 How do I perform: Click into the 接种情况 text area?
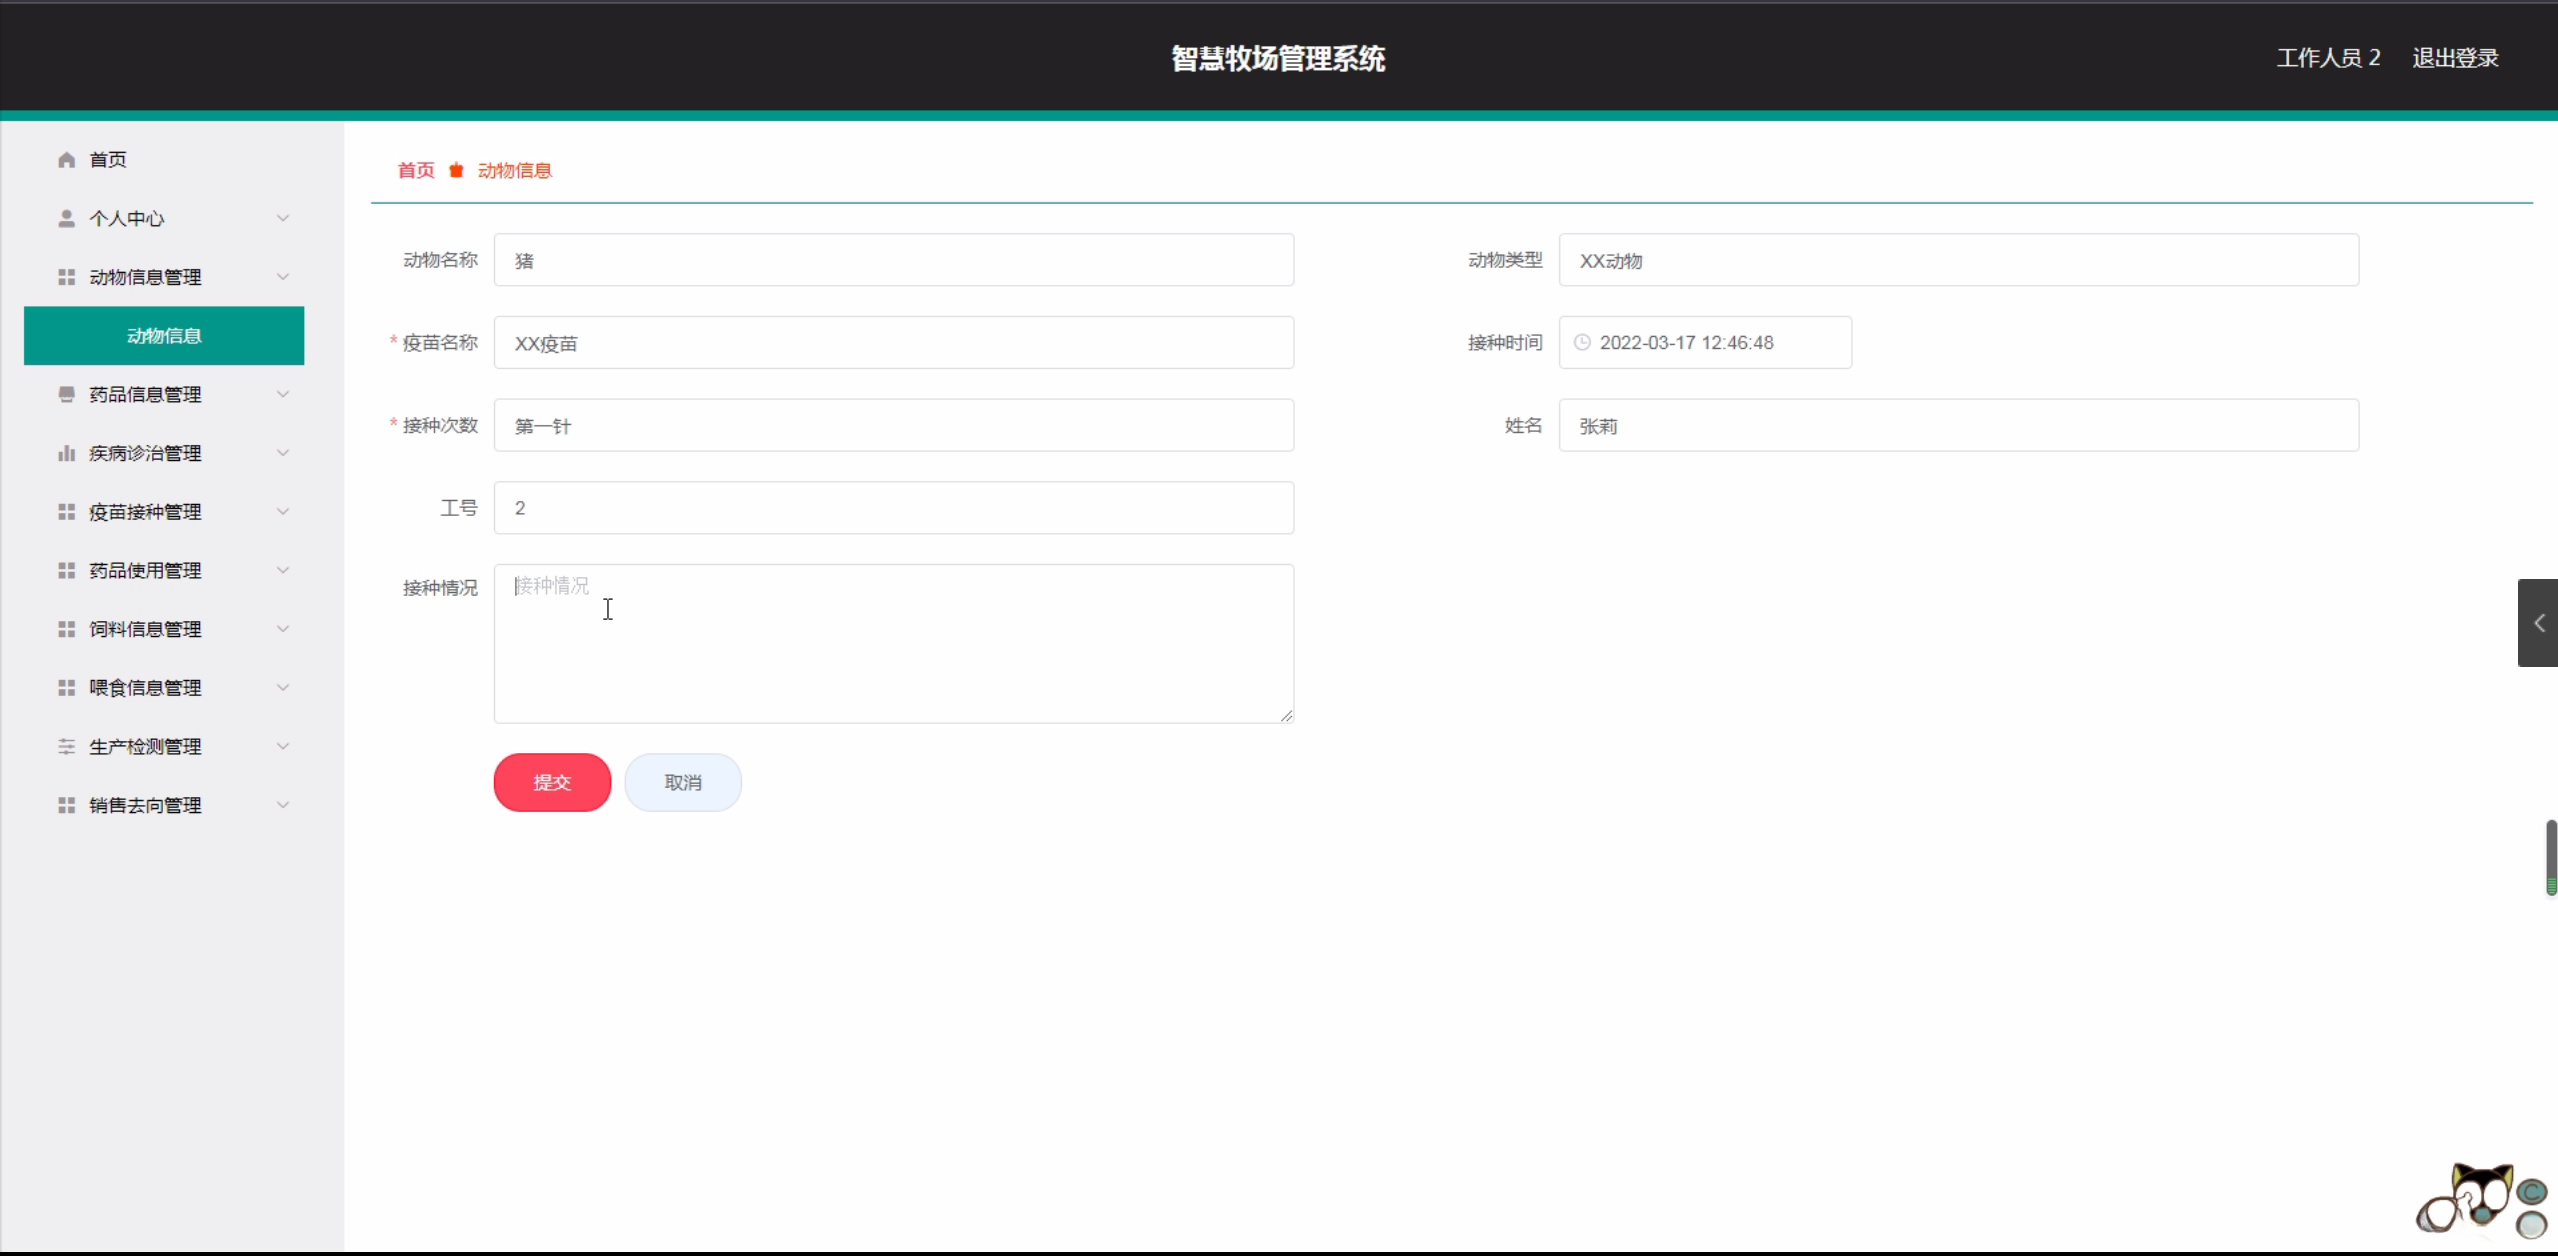(893, 643)
